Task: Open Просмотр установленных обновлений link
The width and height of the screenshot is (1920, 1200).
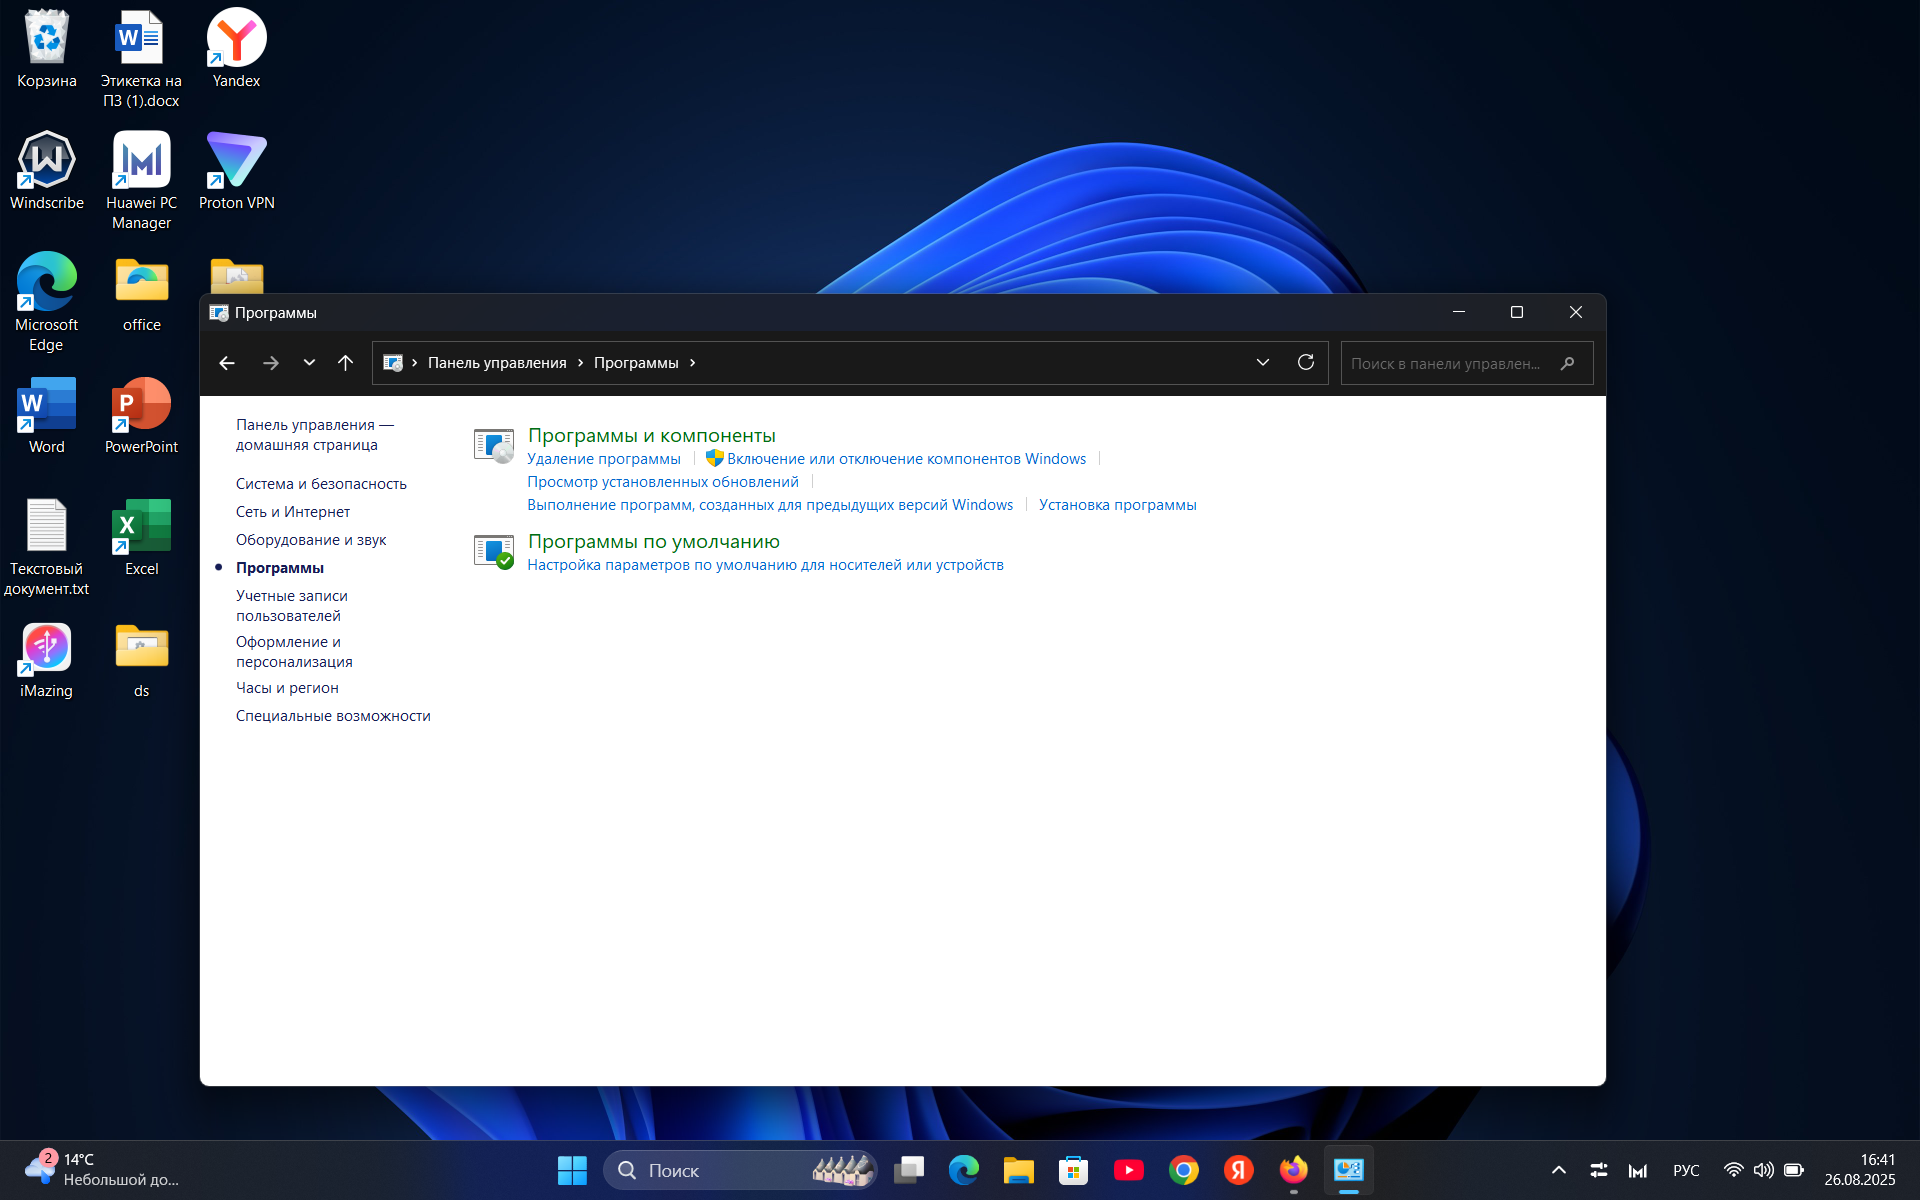Action: click(x=662, y=482)
